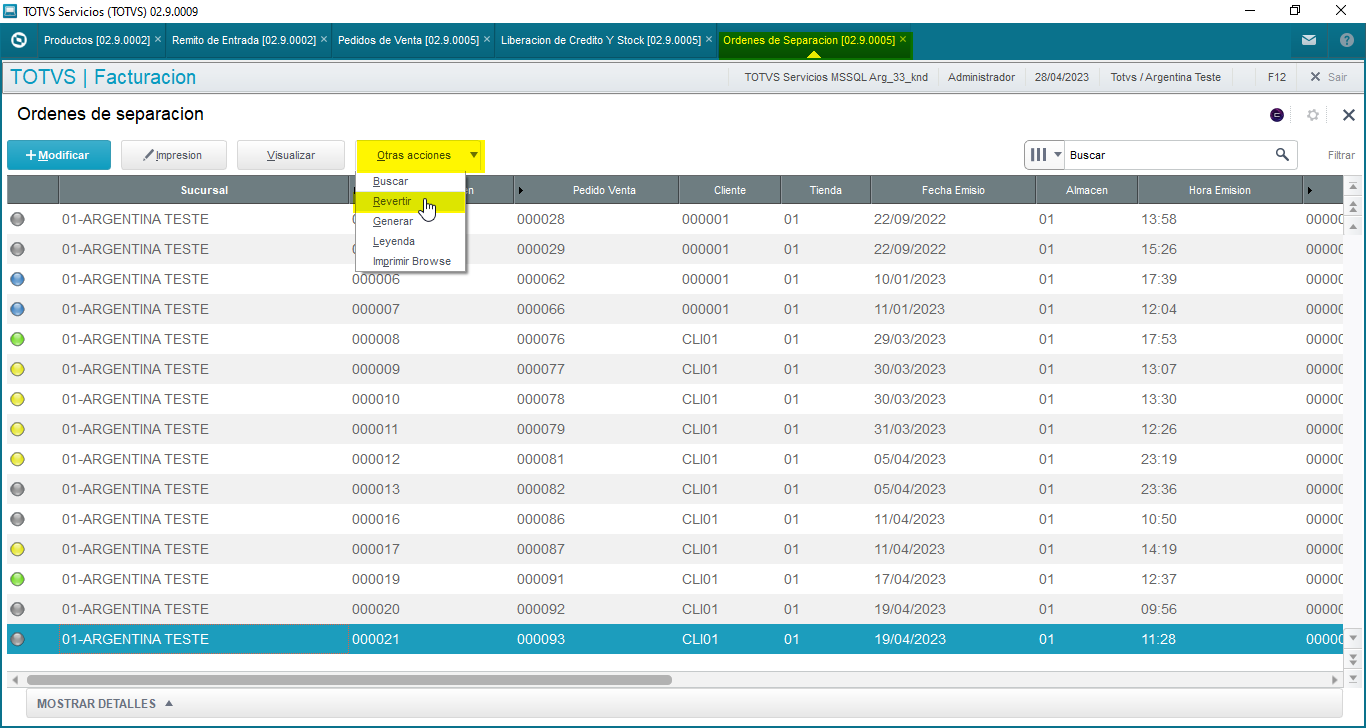This screenshot has height=728, width=1366.
Task: Switch to Productos tab
Action: point(96,40)
